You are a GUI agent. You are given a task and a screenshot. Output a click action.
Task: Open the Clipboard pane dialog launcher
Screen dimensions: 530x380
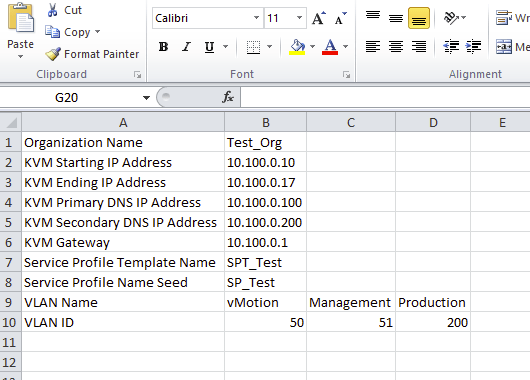point(137,74)
